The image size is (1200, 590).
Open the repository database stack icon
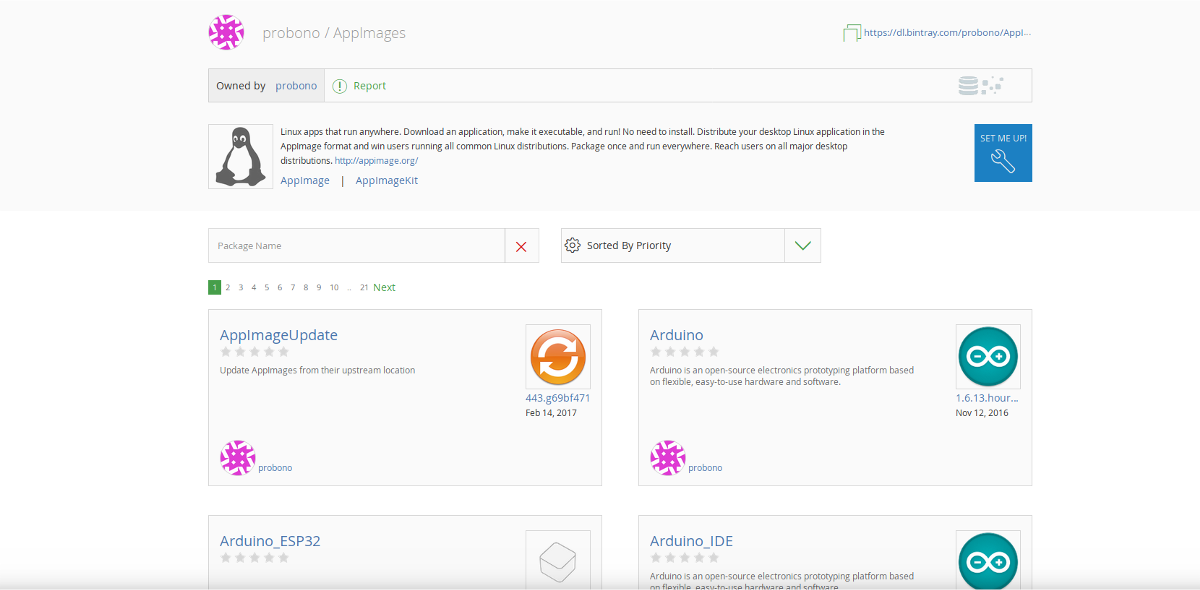point(968,86)
